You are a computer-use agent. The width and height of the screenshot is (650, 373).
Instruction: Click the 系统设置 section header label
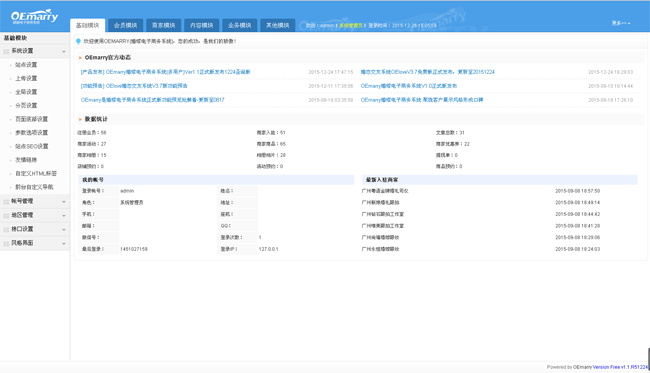(x=22, y=51)
